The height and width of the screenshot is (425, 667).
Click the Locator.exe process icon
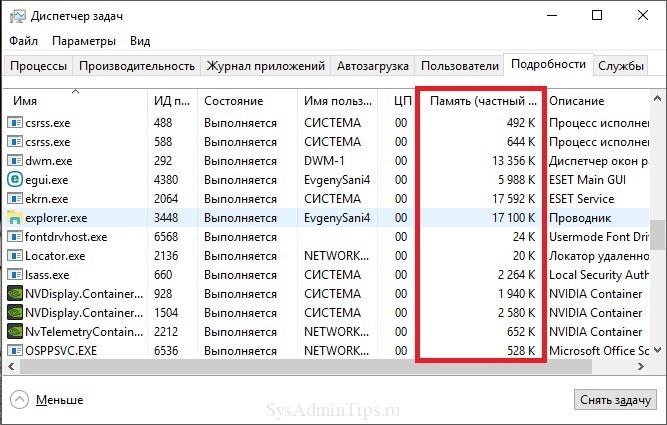click(x=15, y=256)
